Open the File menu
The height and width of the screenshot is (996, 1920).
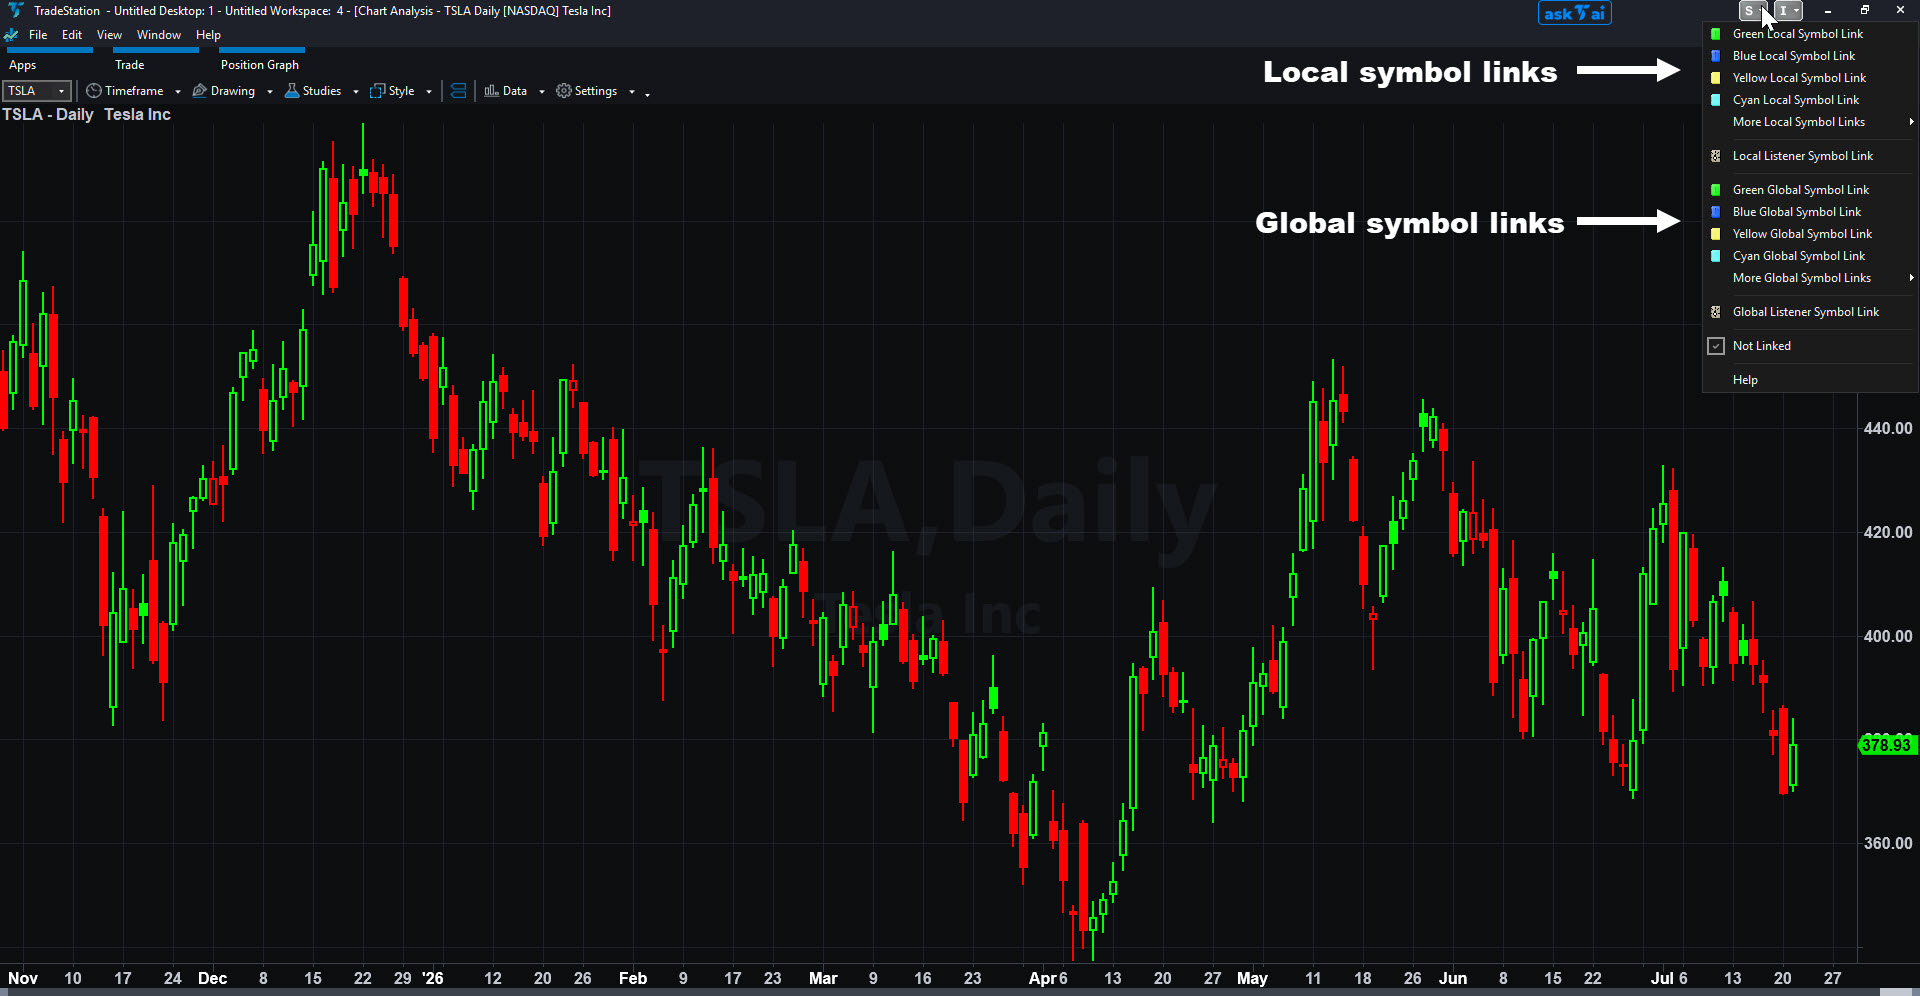[38, 35]
